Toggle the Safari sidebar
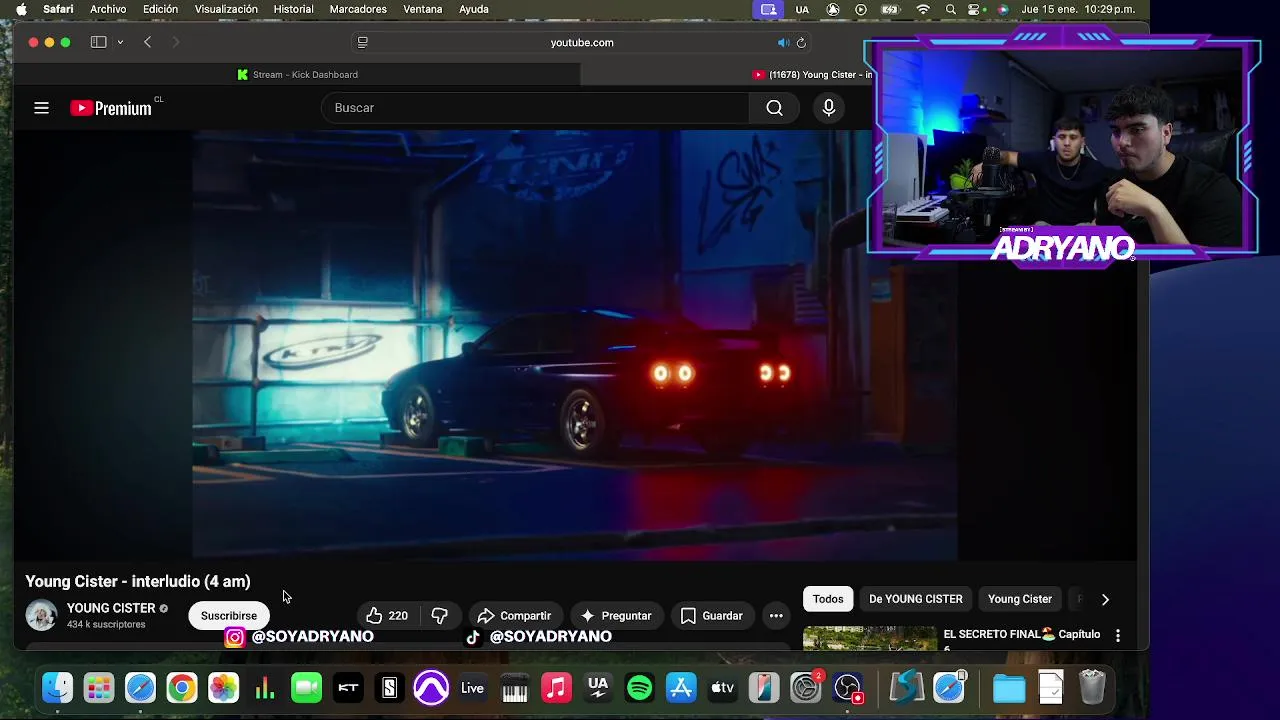 click(x=98, y=42)
